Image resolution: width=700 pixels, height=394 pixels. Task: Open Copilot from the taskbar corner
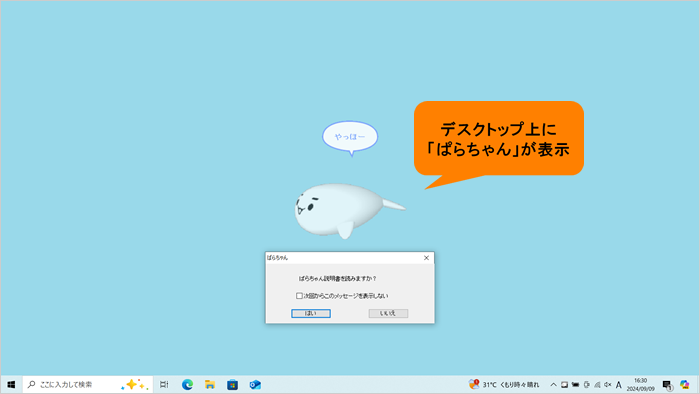point(685,384)
